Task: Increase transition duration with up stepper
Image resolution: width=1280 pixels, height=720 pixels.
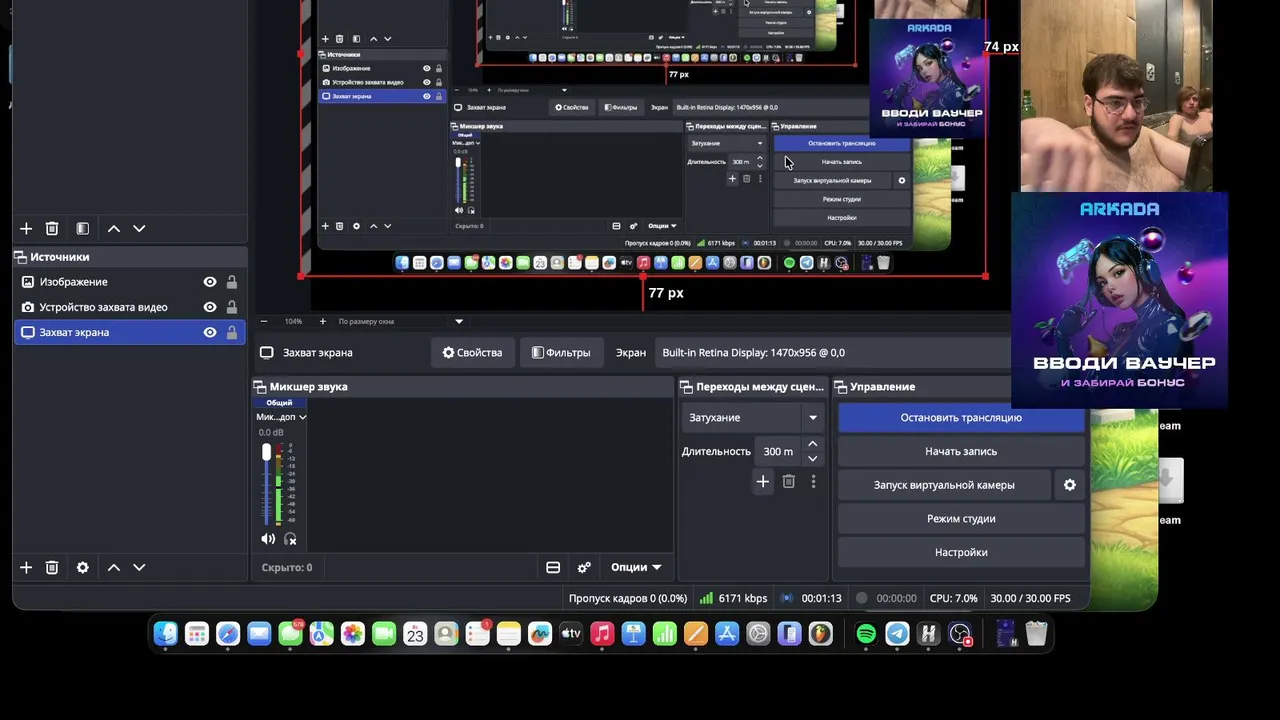Action: tap(813, 444)
